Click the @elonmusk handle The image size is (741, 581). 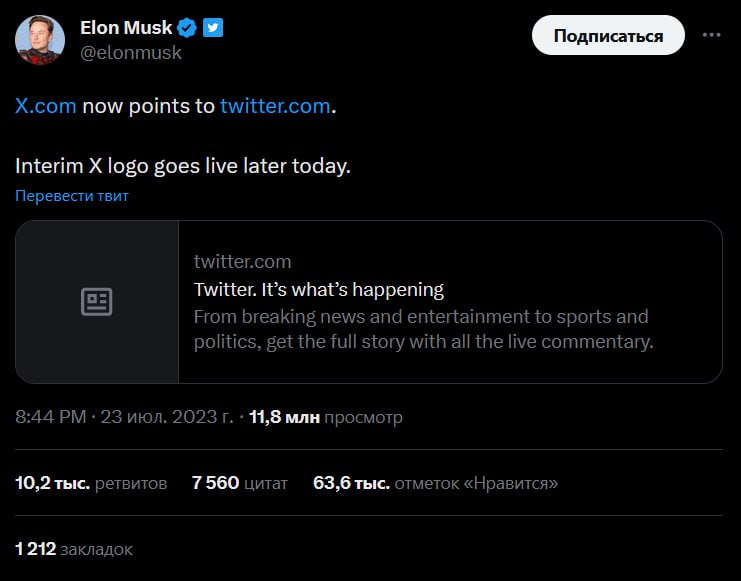point(131,53)
